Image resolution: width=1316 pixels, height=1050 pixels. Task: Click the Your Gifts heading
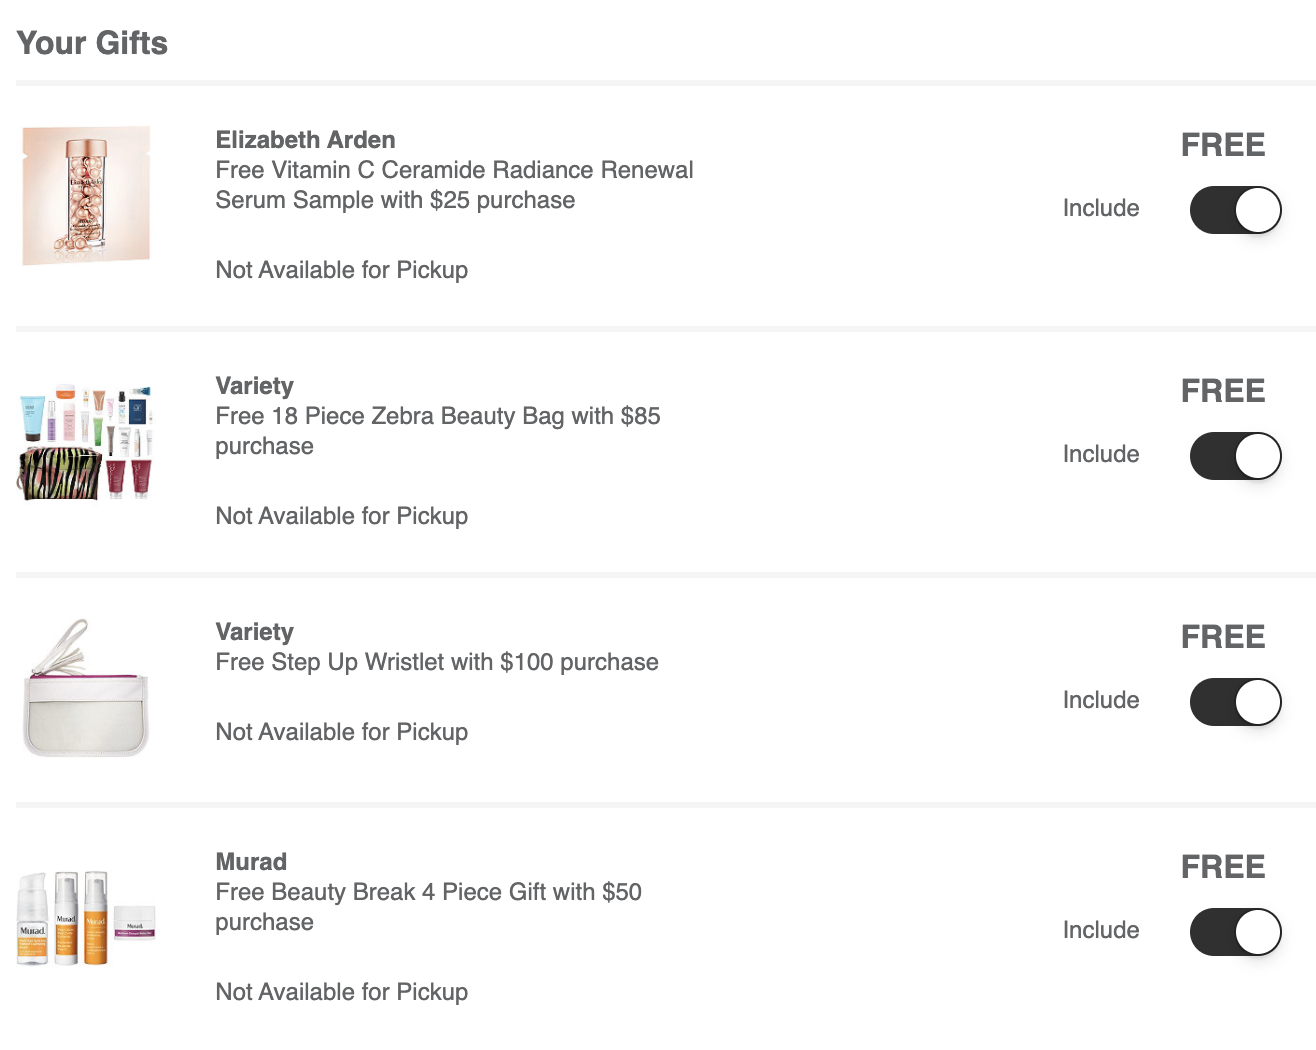[92, 43]
